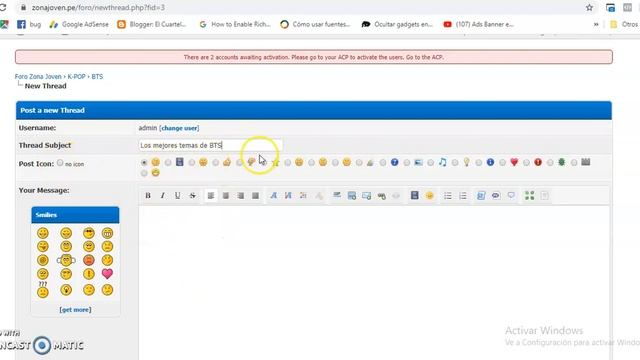
Task: Open the Google AdSense bookmark
Action: pyautogui.click(x=79, y=24)
